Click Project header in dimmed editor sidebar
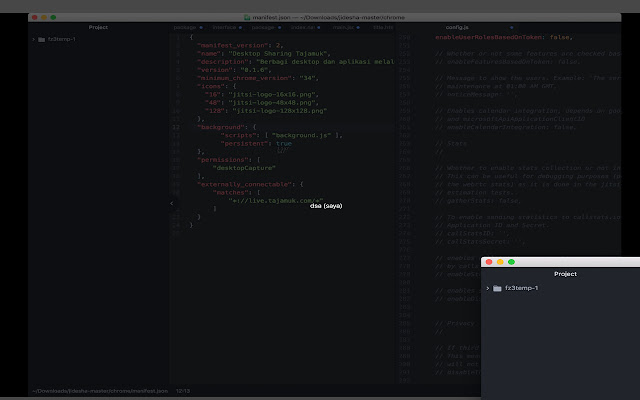This screenshot has width=640, height=400. (98, 27)
